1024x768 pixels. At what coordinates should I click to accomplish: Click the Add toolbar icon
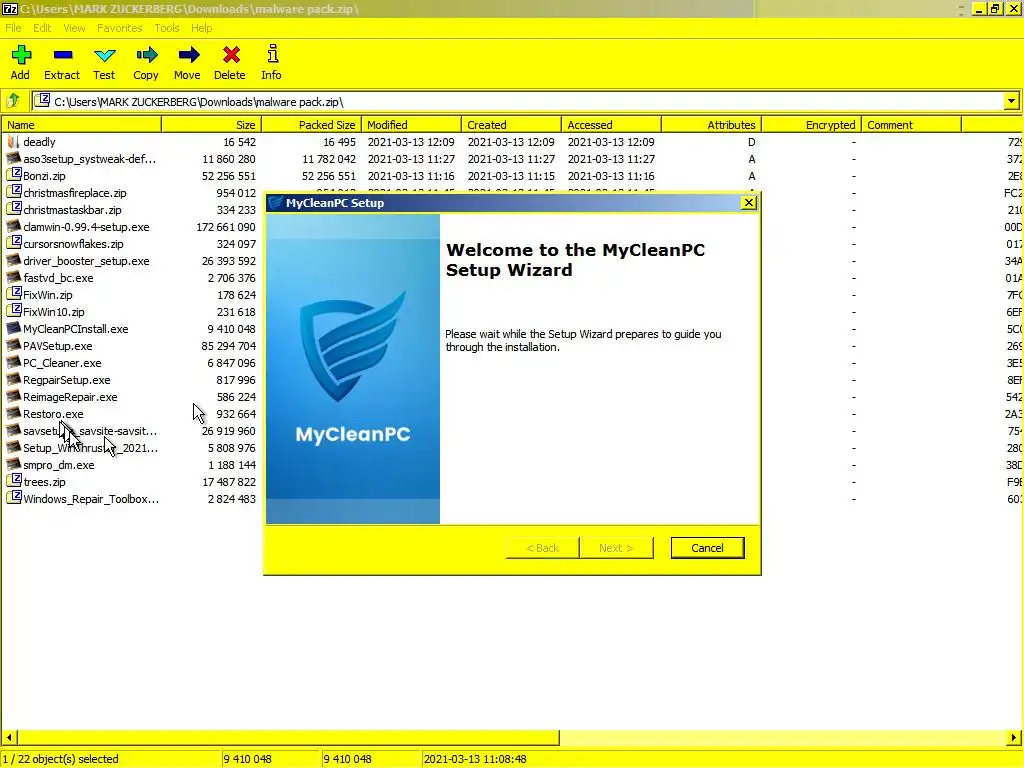(x=21, y=55)
